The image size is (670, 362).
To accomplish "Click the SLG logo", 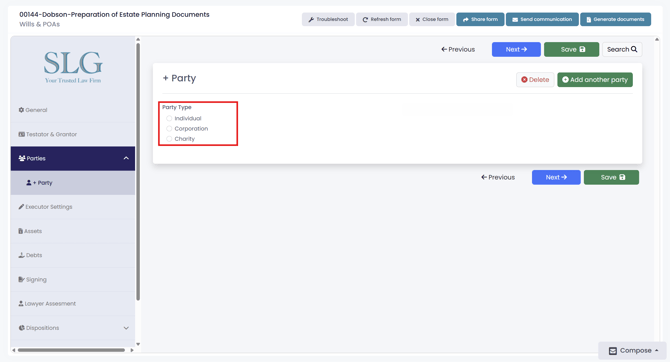I will (73, 66).
